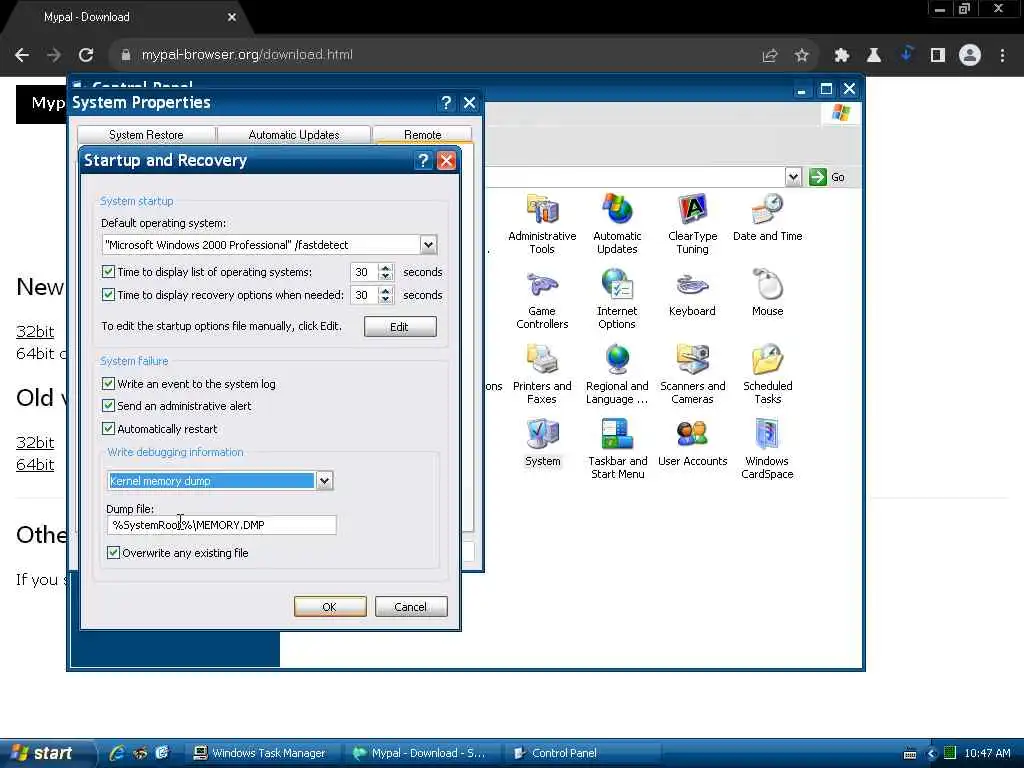Toggle Time to display list of operating systems
This screenshot has width=1024, height=768.
[x=108, y=272]
